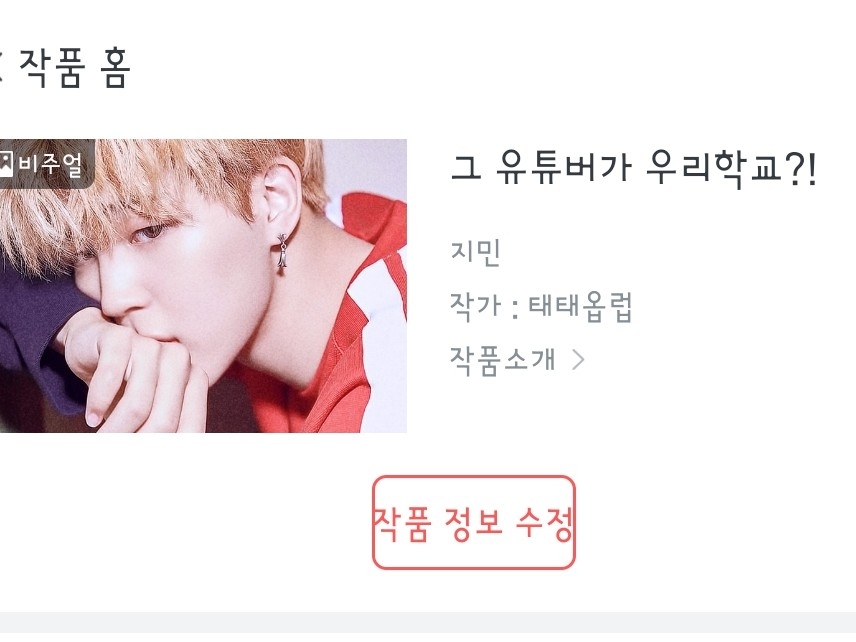
Task: Click the chevron arrow next to 작품소개
Action: pyautogui.click(x=578, y=360)
